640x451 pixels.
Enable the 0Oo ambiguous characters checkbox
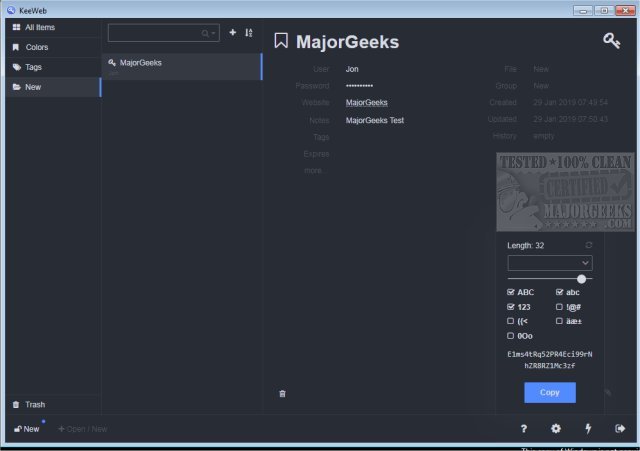pyautogui.click(x=511, y=336)
